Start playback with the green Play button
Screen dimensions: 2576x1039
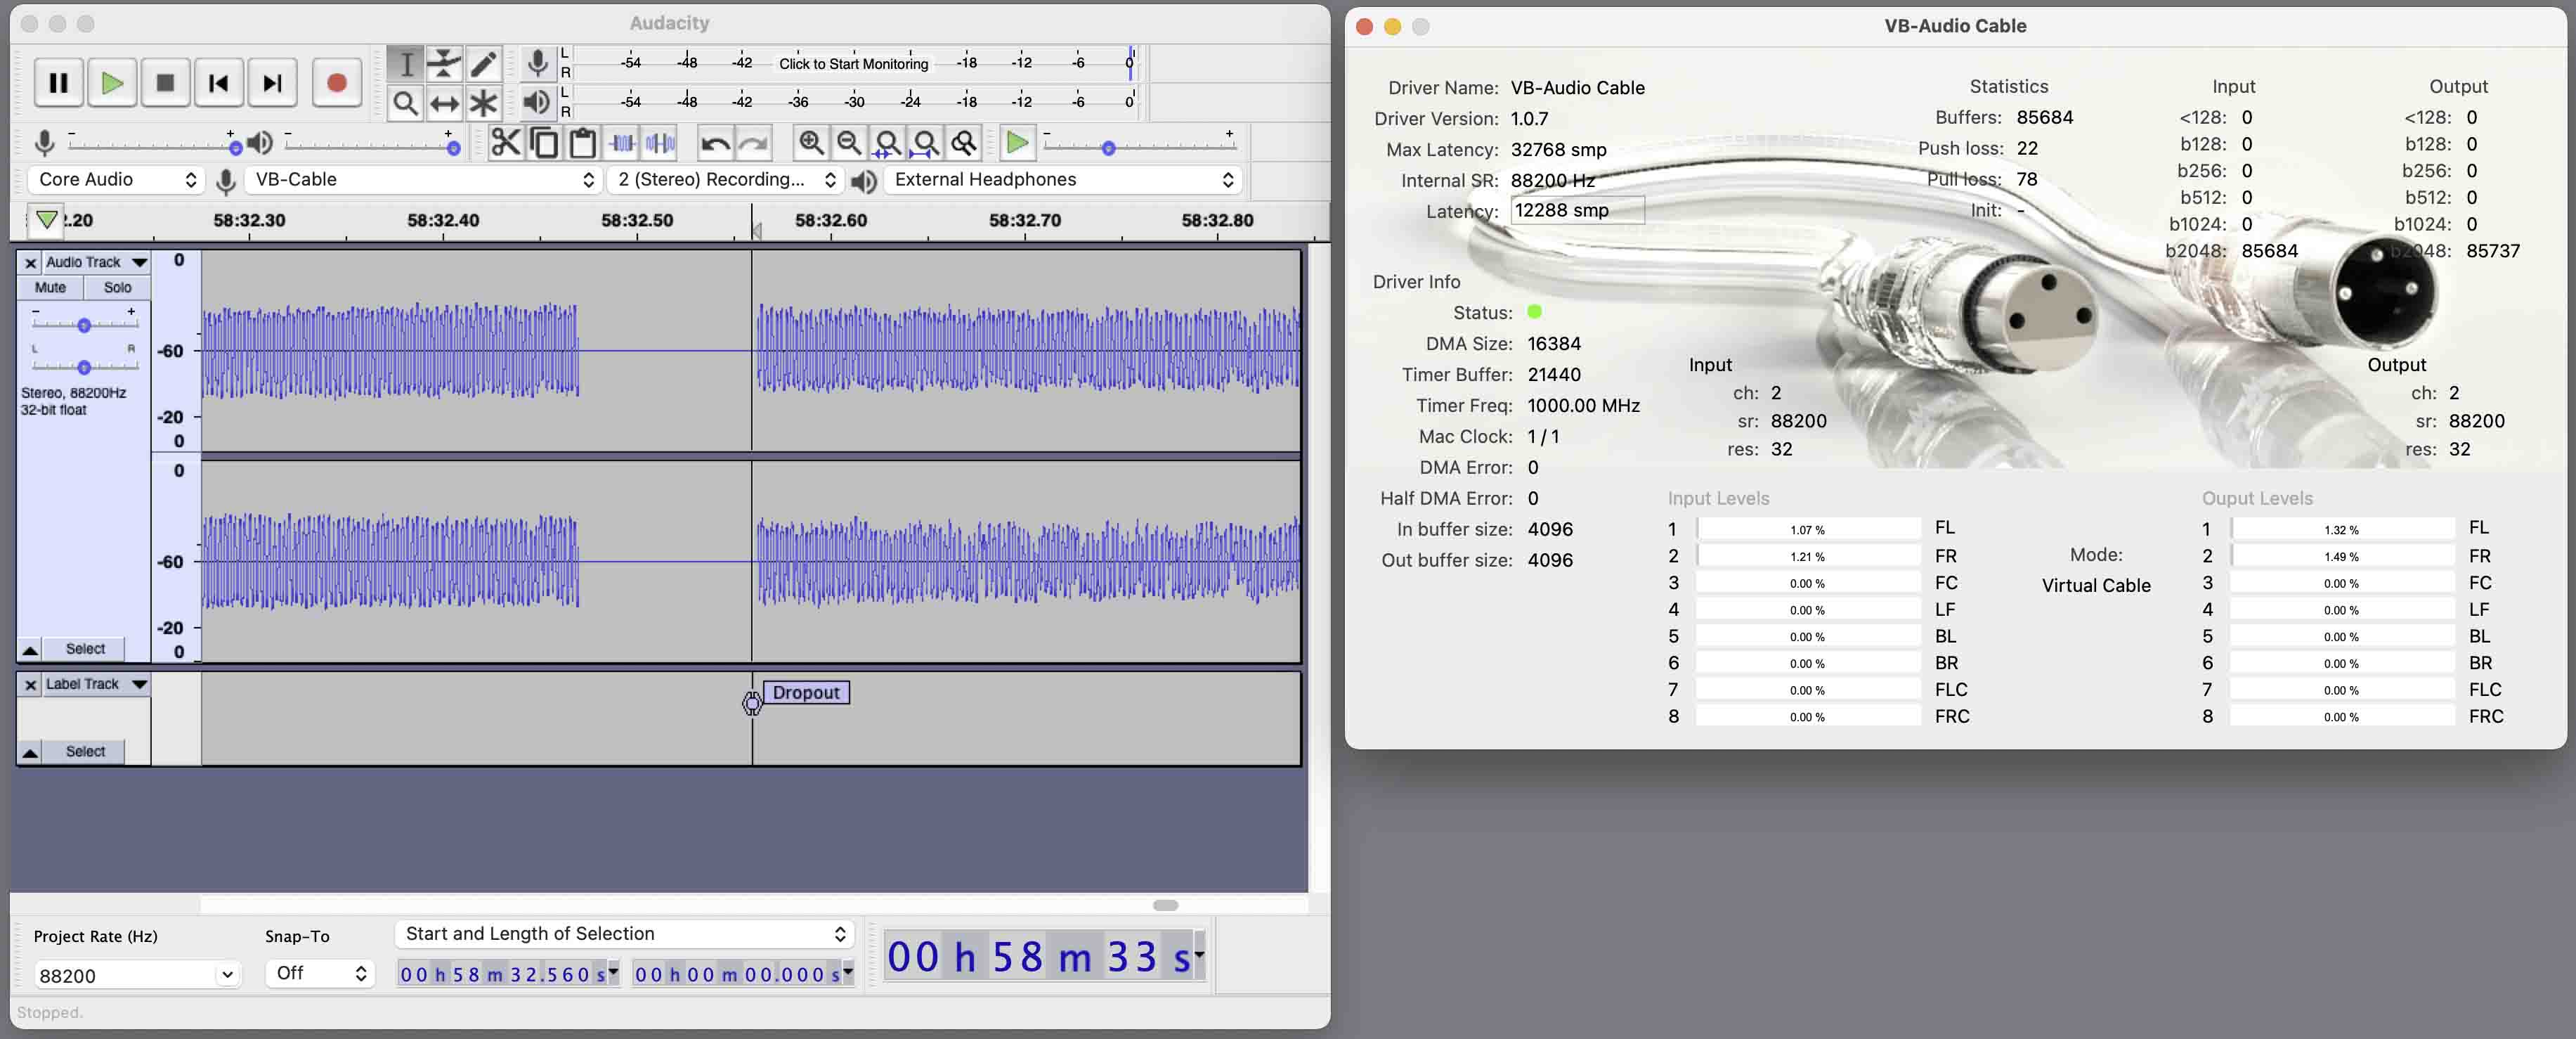pos(112,83)
